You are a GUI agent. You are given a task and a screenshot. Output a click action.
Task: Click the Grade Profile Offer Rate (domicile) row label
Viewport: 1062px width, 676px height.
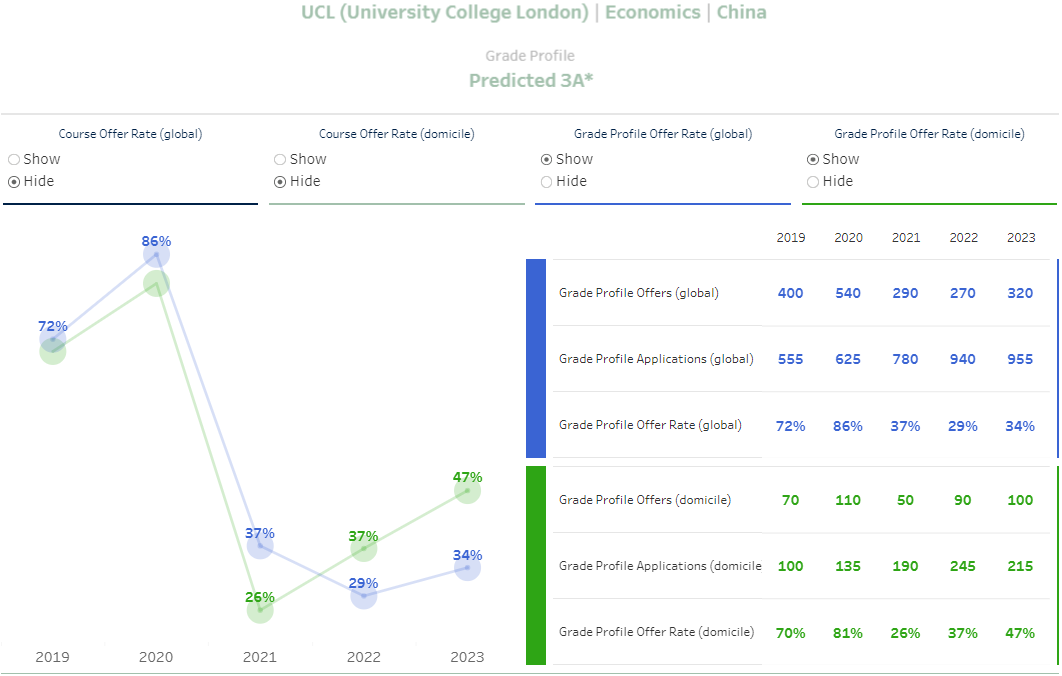[656, 632]
